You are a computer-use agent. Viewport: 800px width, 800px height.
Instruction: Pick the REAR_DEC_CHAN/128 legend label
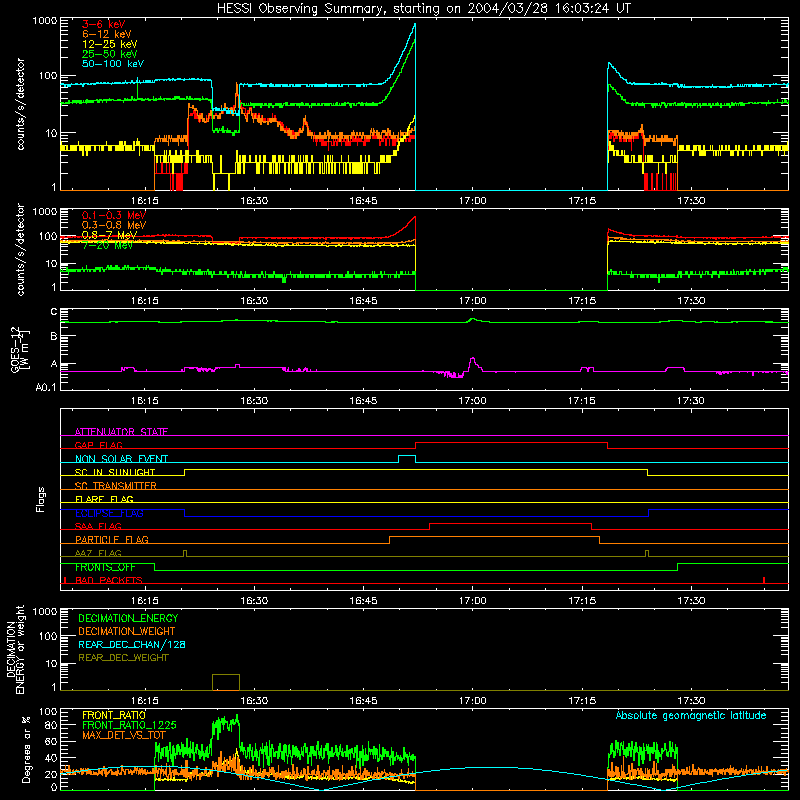(132, 644)
